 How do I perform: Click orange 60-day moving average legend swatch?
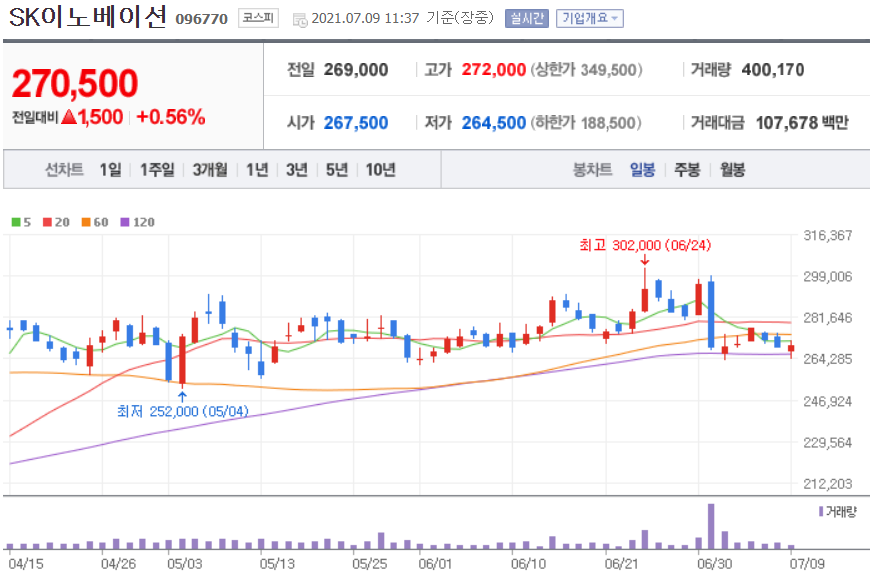tap(86, 222)
